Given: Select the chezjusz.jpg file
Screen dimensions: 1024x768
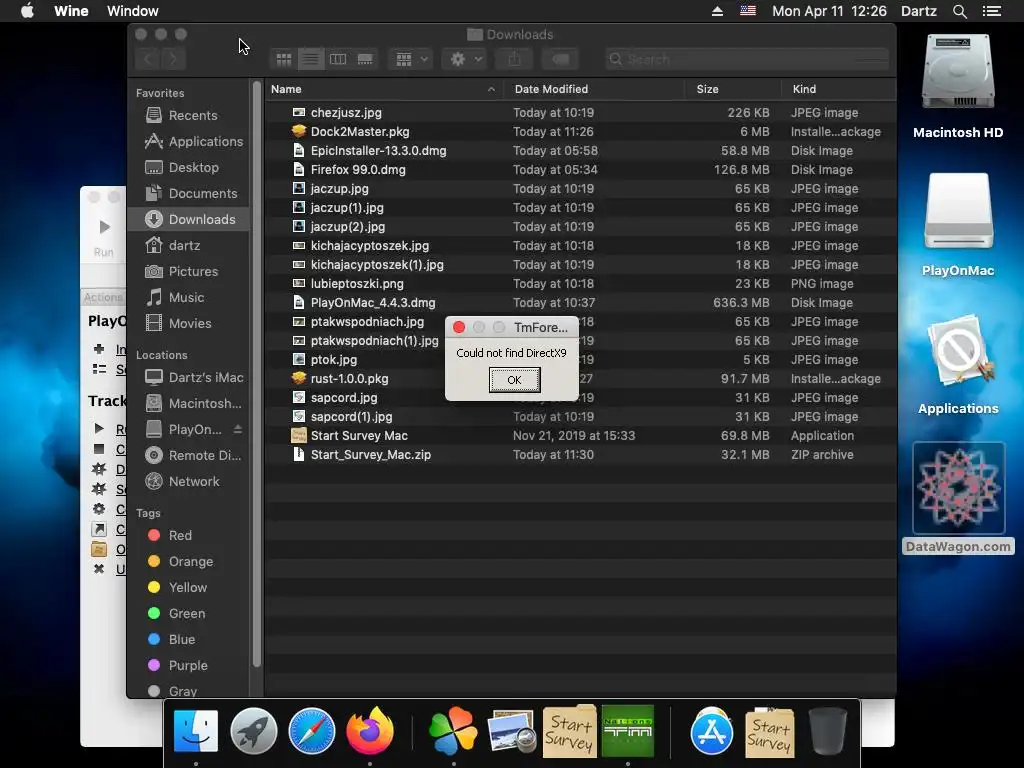Looking at the screenshot, I should pos(580,113).
